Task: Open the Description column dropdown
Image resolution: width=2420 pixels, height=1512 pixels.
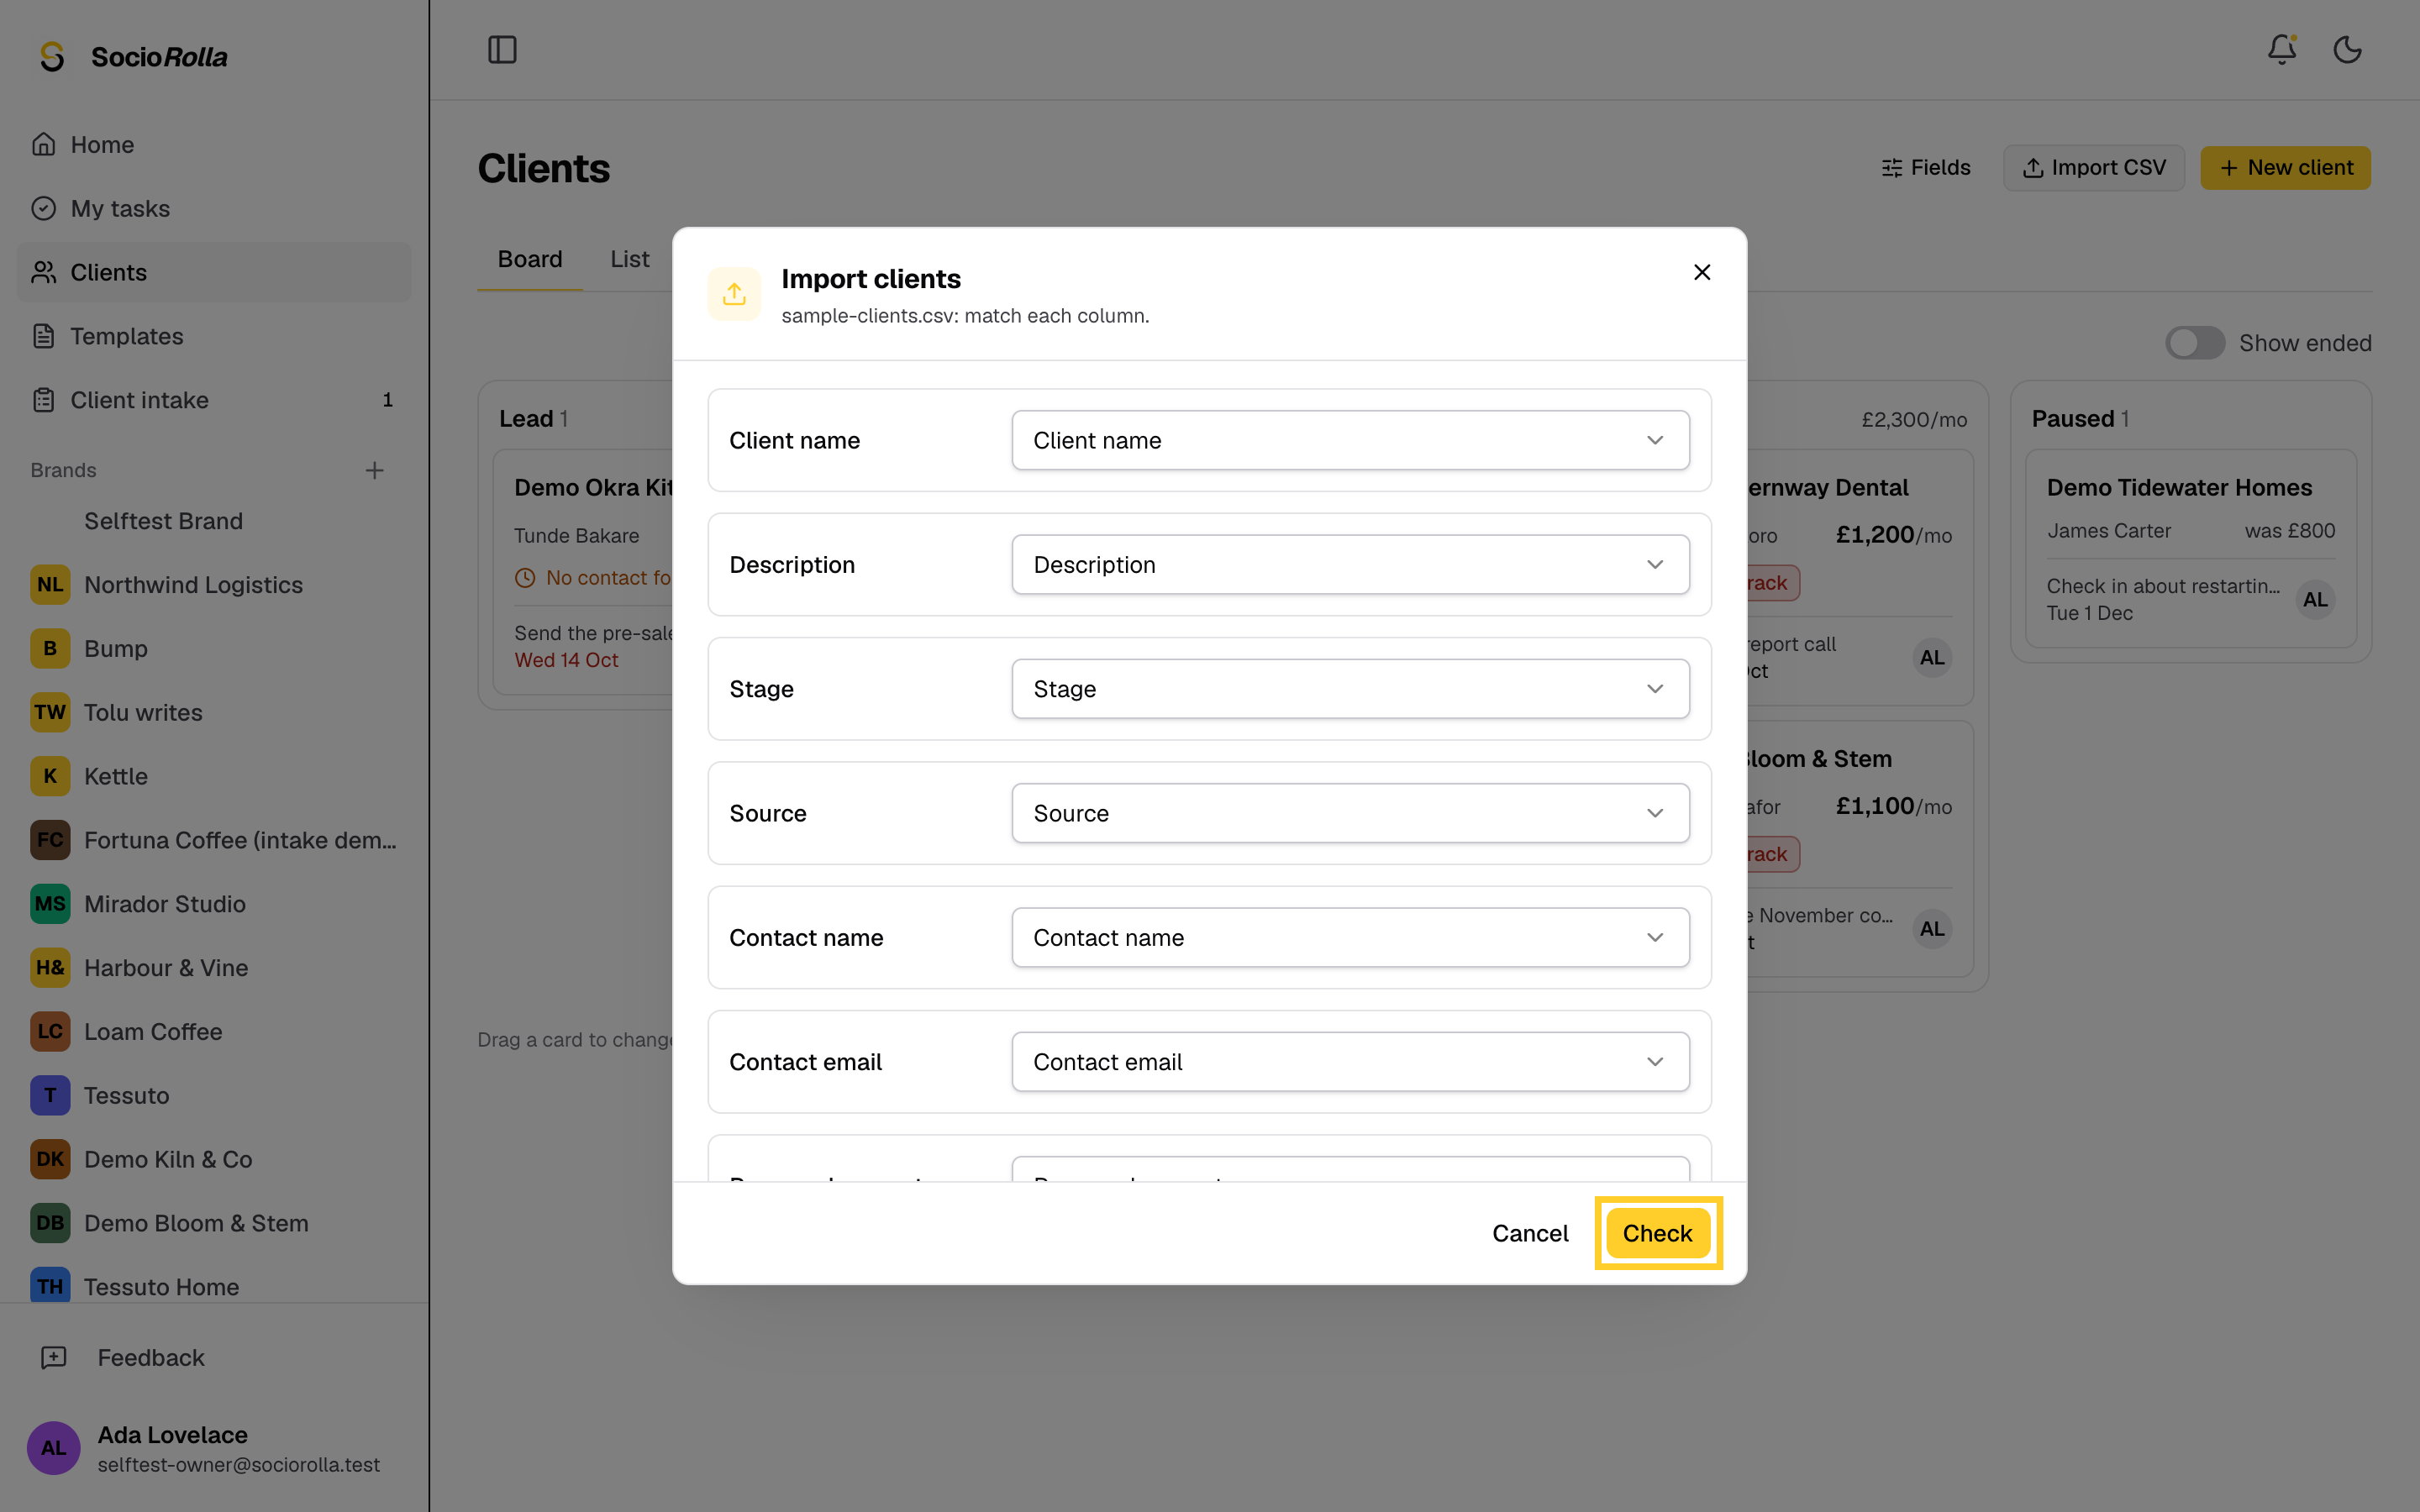Action: click(x=1350, y=564)
